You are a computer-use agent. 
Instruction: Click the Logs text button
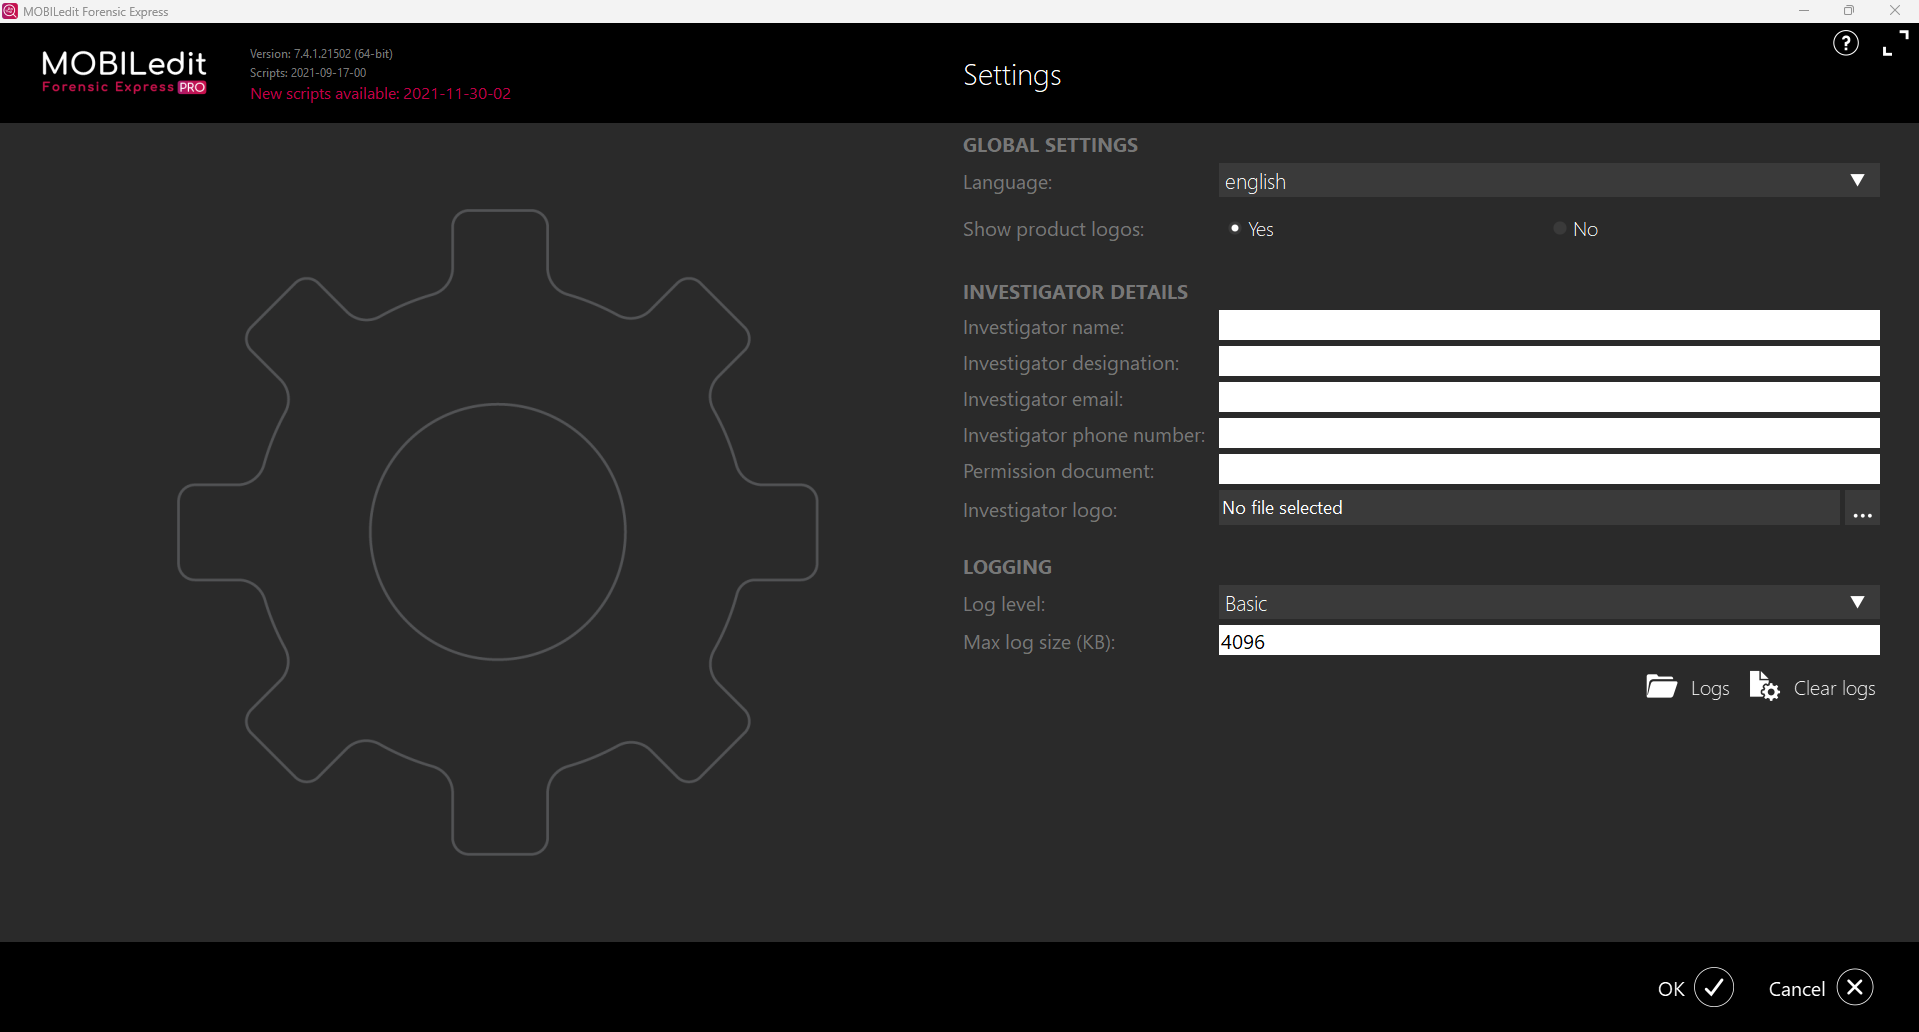1710,688
